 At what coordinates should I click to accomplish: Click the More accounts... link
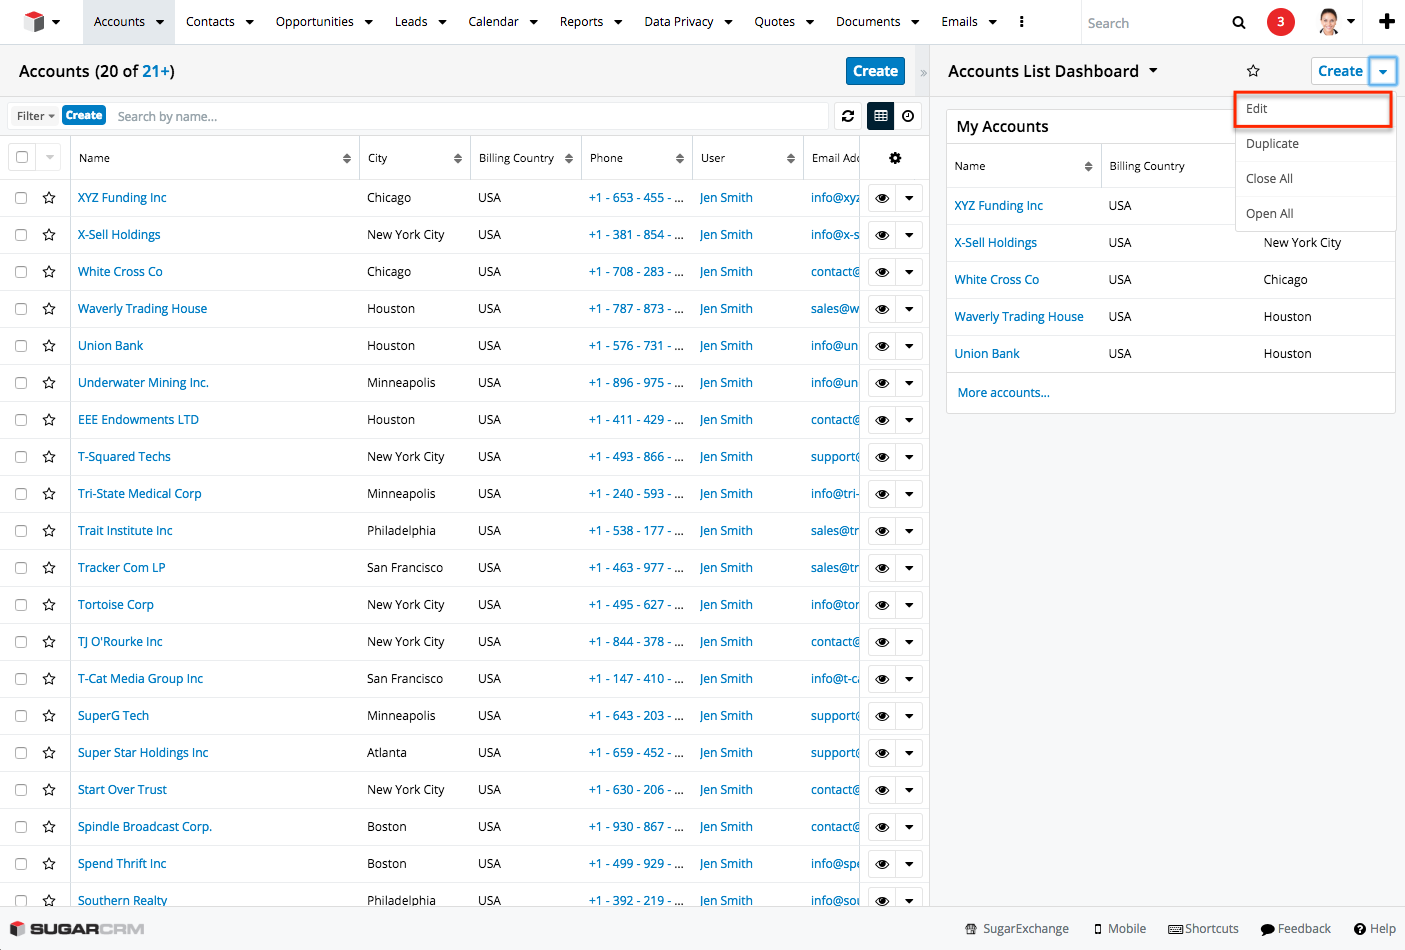pos(1003,393)
